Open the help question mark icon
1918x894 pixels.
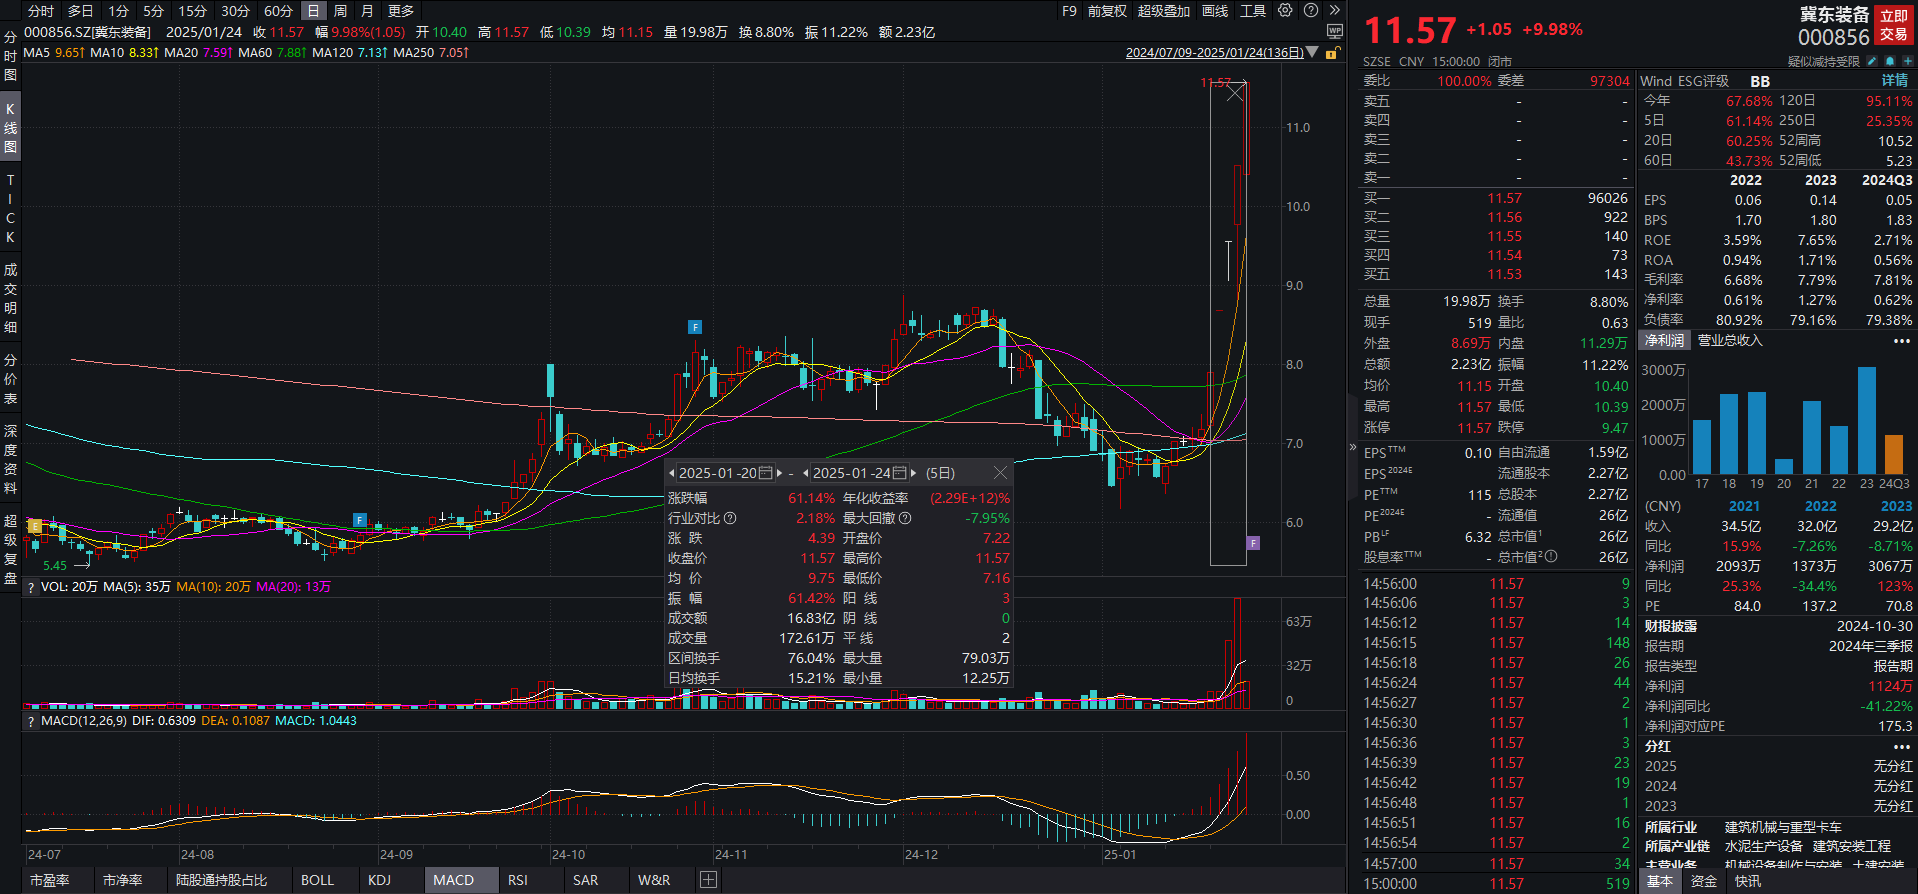point(1310,10)
